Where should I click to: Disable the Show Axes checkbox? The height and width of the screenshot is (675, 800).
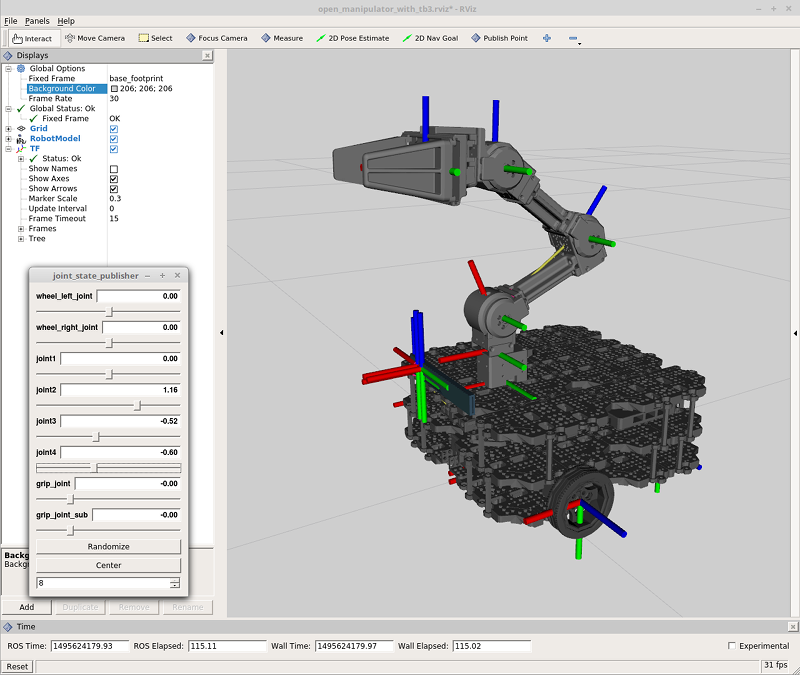(x=114, y=179)
